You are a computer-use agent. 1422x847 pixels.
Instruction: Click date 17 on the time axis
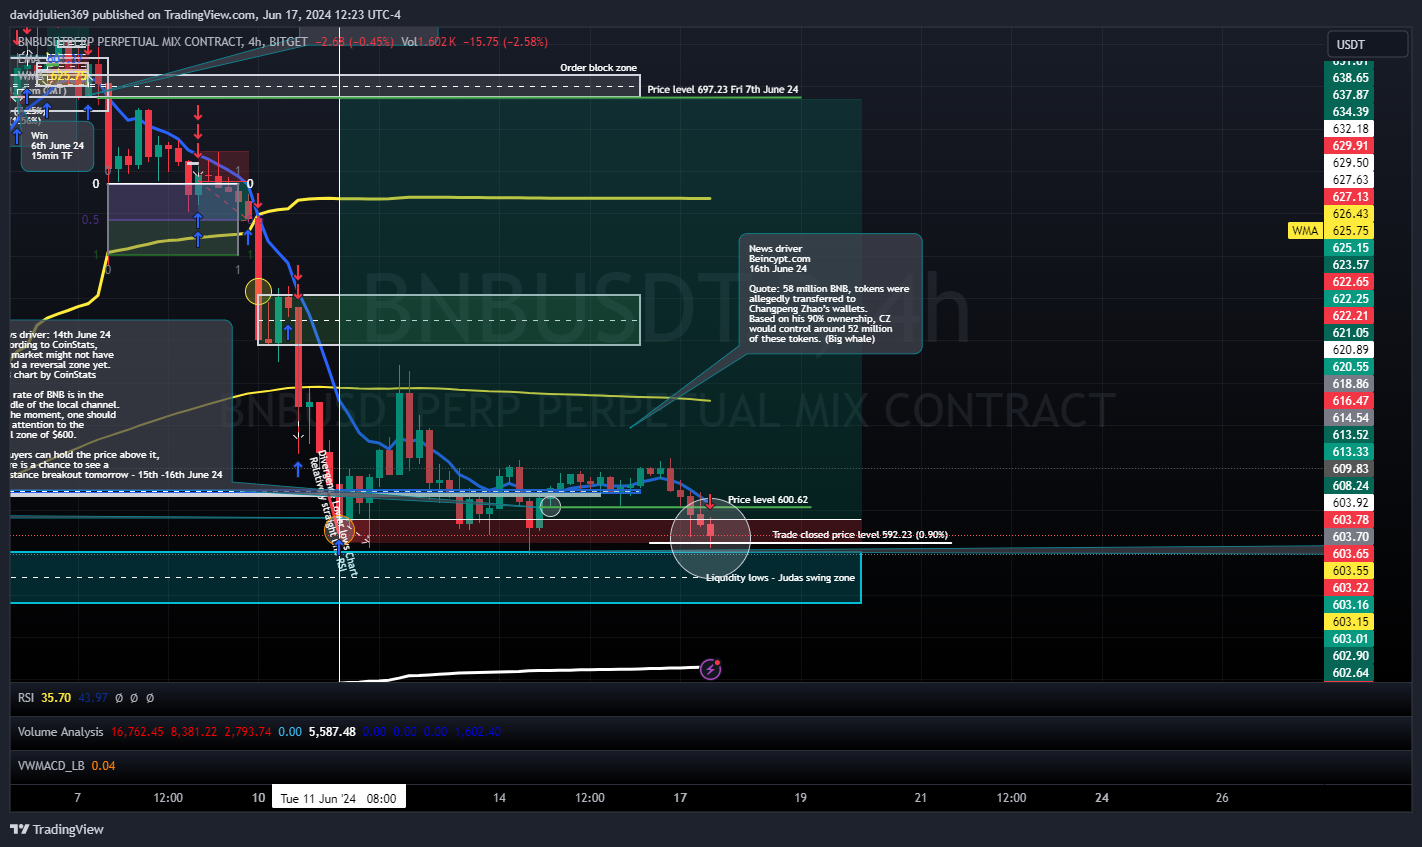click(680, 798)
